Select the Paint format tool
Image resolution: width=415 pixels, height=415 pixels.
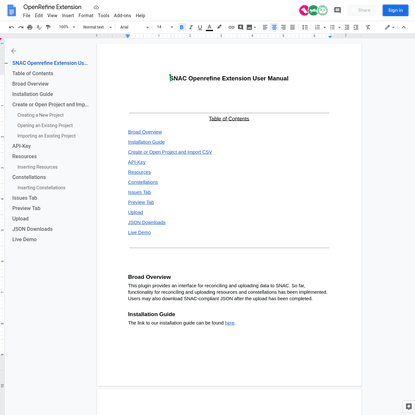pyautogui.click(x=48, y=27)
